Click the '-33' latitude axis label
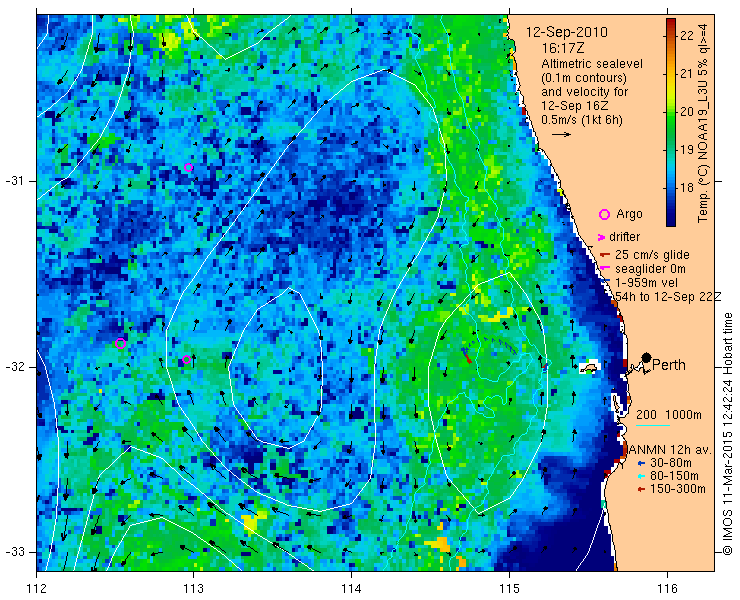The height and width of the screenshot is (600, 740). point(14,552)
